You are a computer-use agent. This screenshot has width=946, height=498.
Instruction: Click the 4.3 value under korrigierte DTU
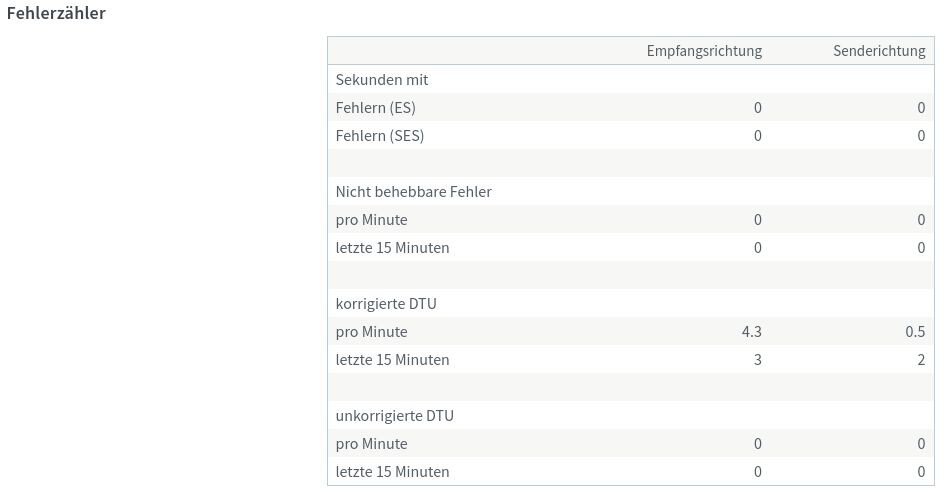tap(751, 331)
